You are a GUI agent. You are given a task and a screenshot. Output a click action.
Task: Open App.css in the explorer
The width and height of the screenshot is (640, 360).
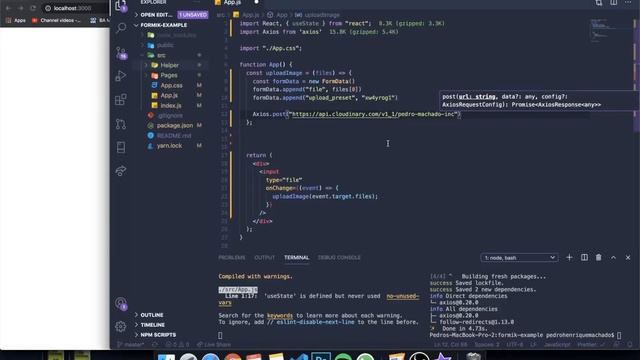[x=171, y=85]
